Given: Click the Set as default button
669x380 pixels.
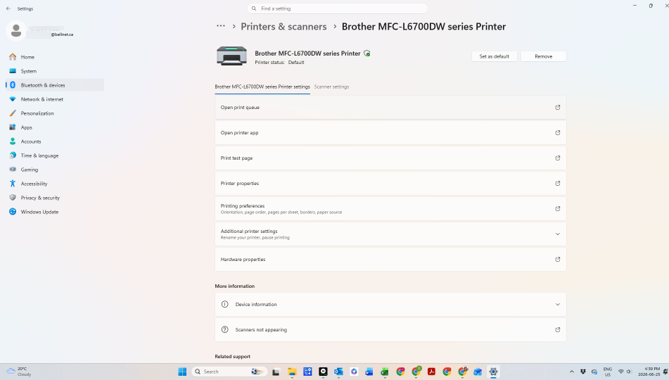Looking at the screenshot, I should click(x=494, y=56).
